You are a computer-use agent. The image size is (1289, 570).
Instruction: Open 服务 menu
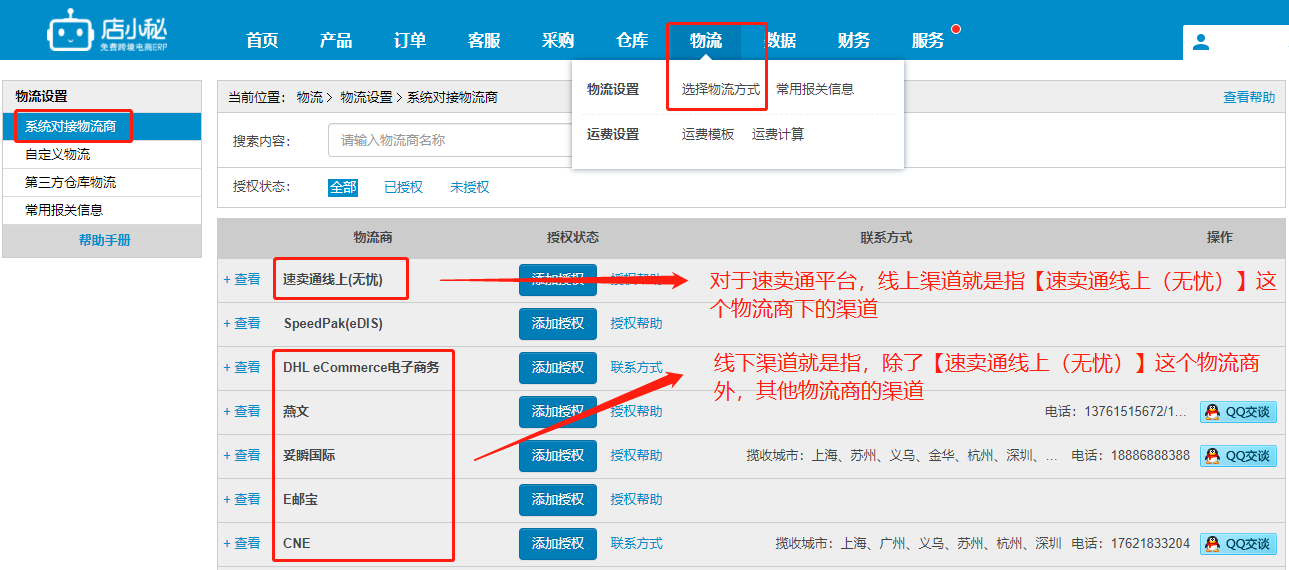coord(928,40)
